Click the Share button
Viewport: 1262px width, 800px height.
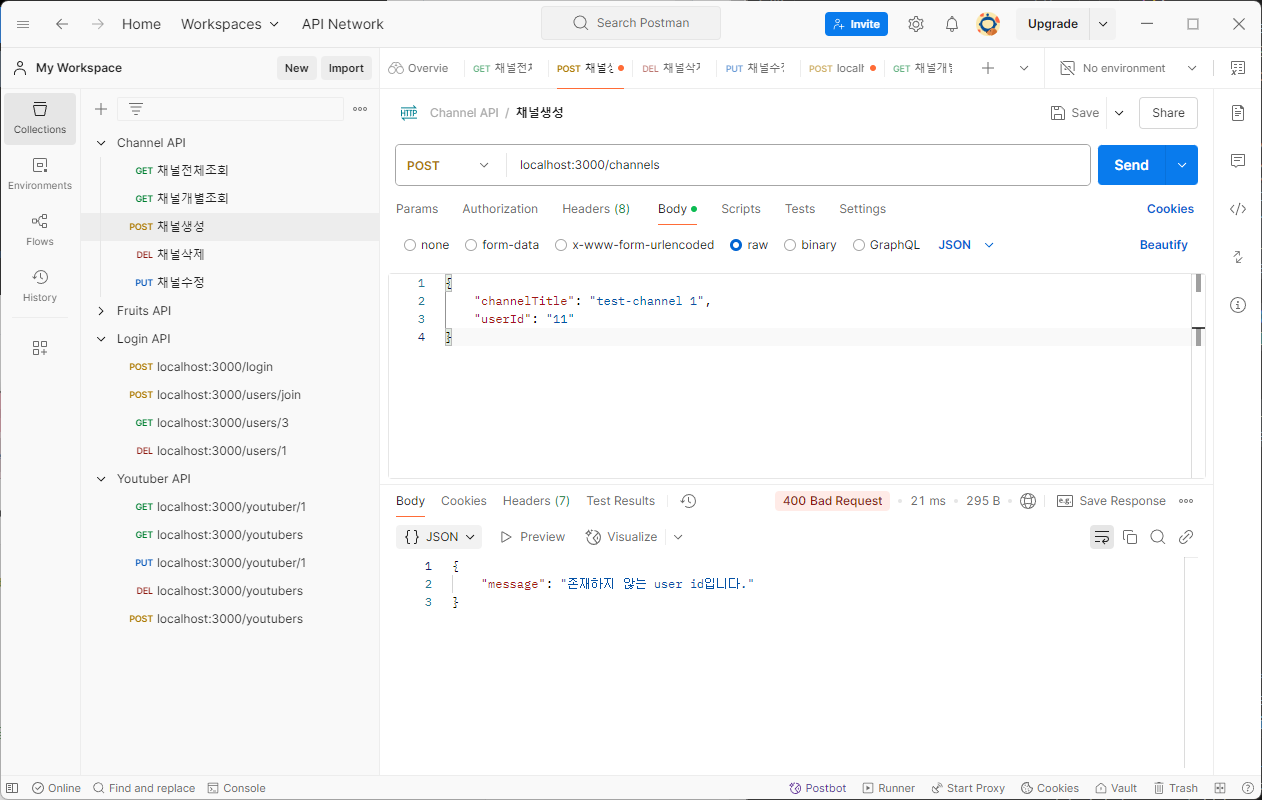(x=1168, y=113)
